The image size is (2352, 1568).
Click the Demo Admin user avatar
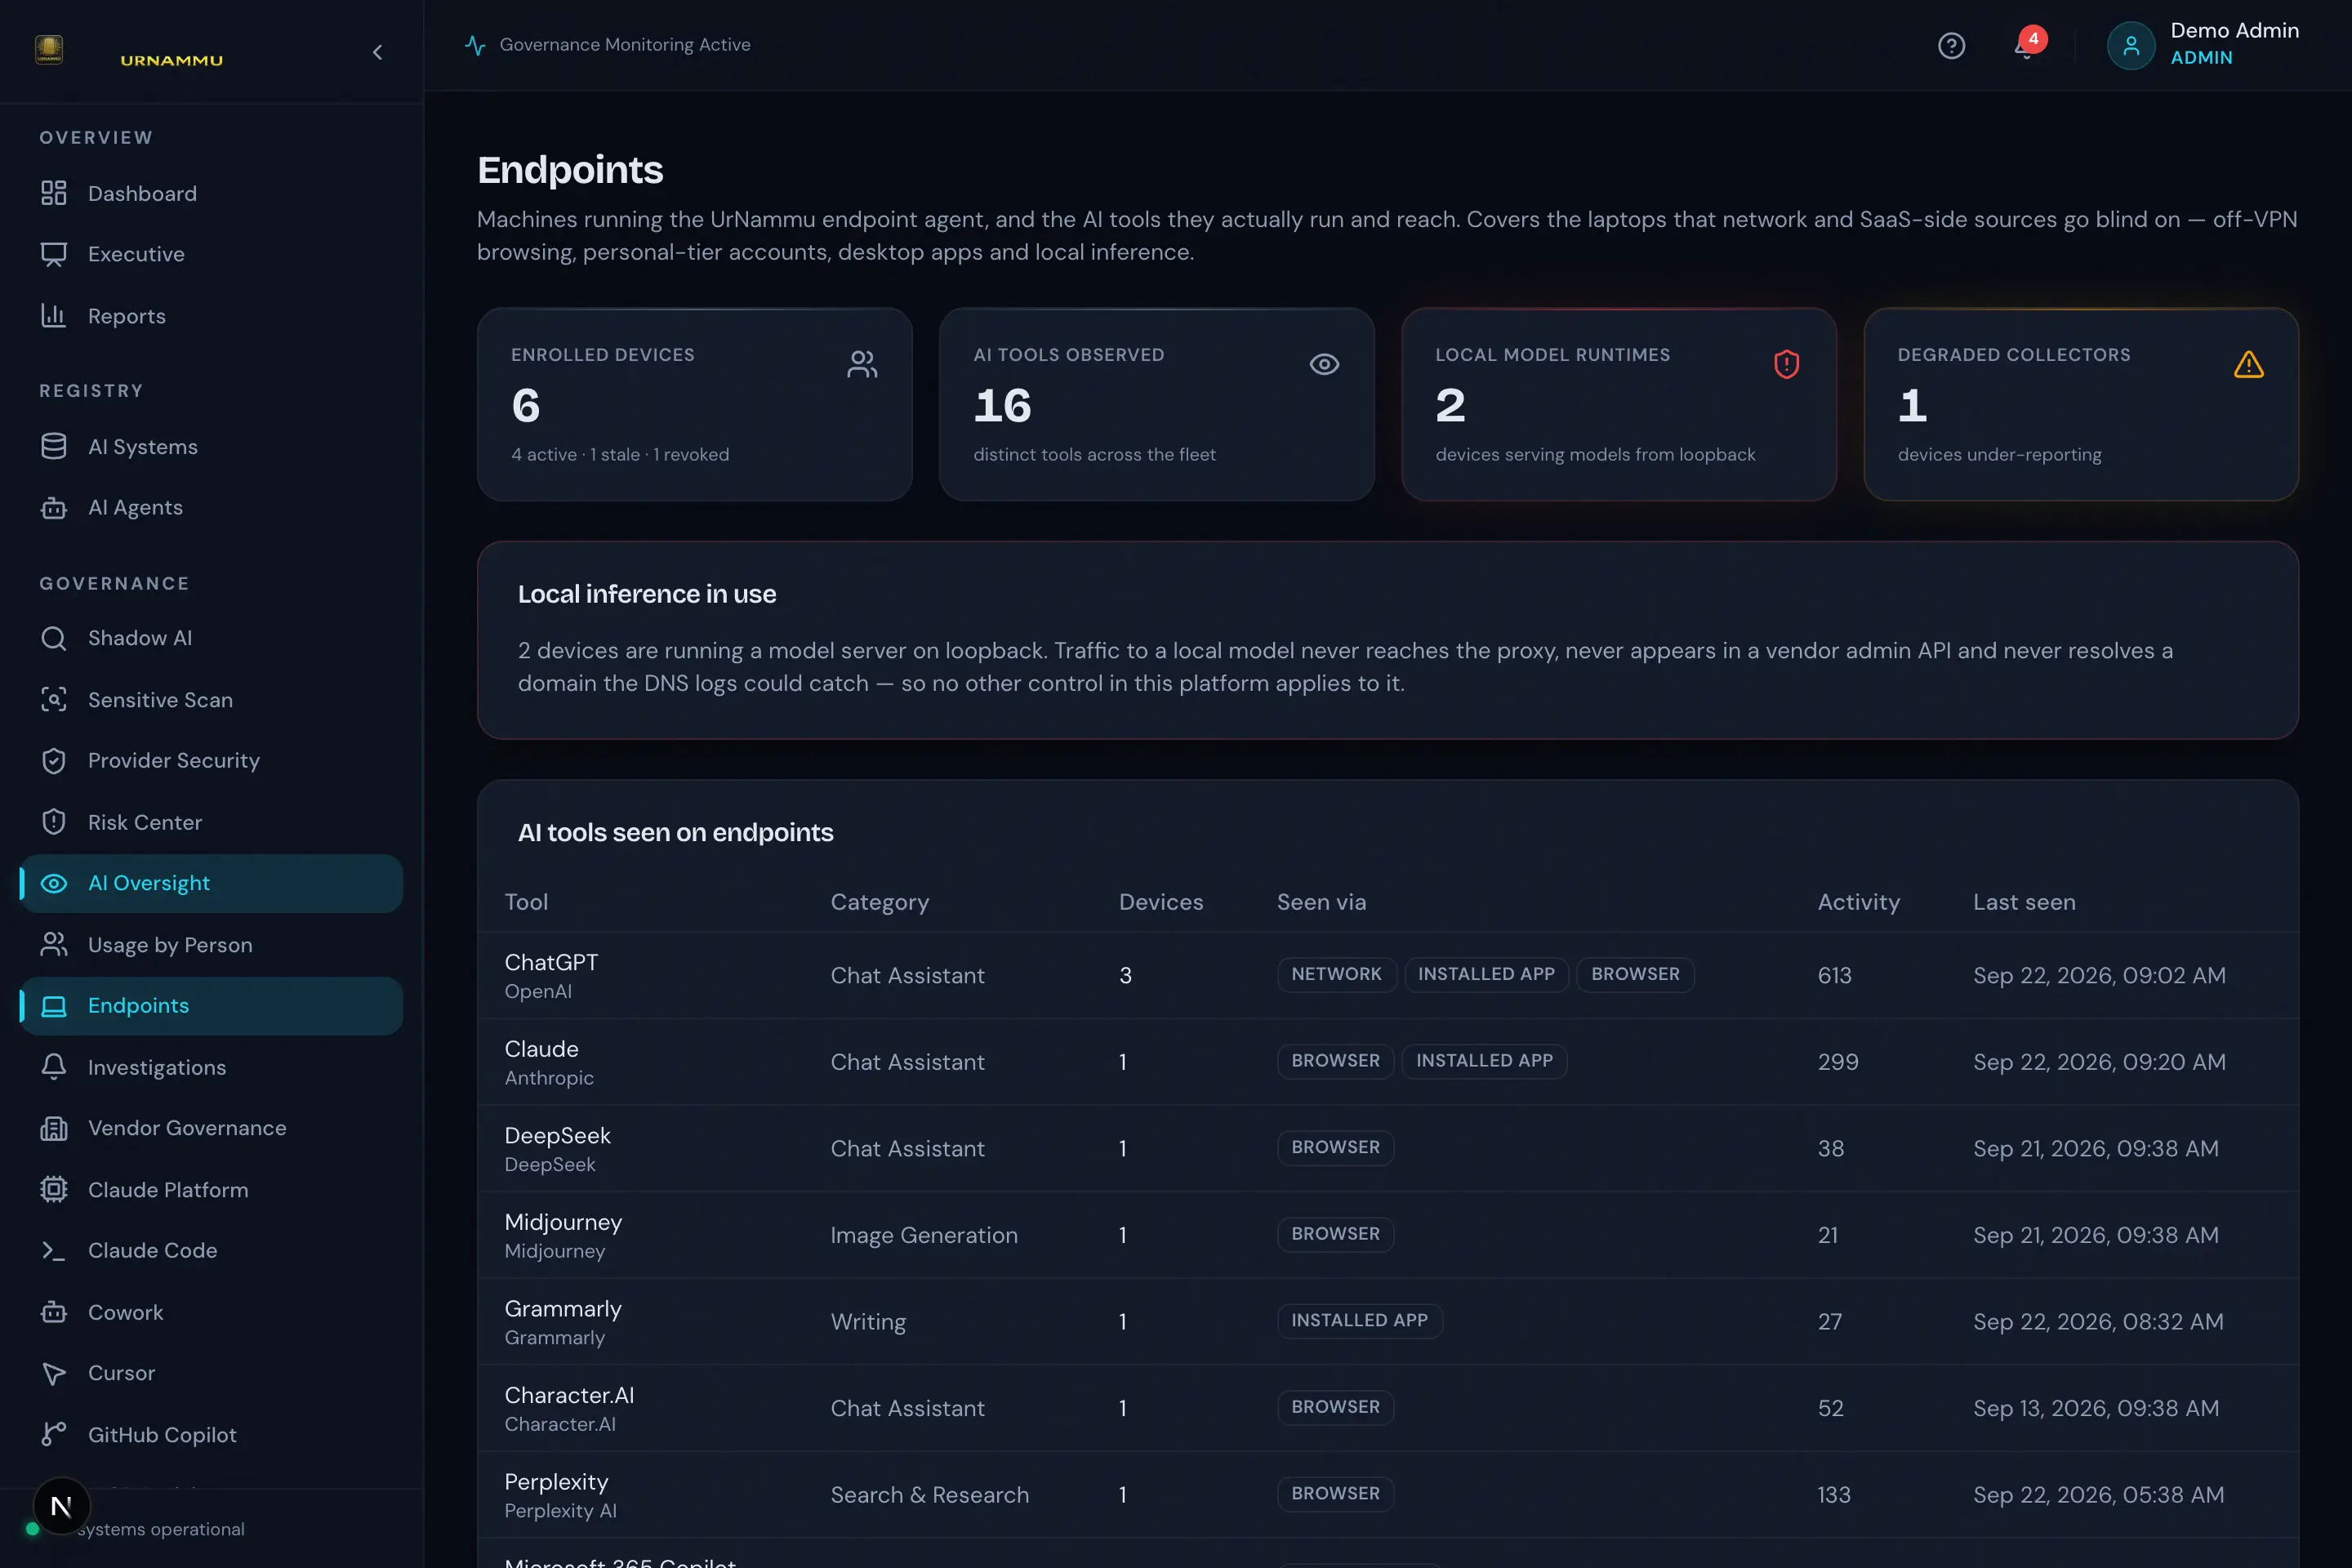pyautogui.click(x=2130, y=46)
